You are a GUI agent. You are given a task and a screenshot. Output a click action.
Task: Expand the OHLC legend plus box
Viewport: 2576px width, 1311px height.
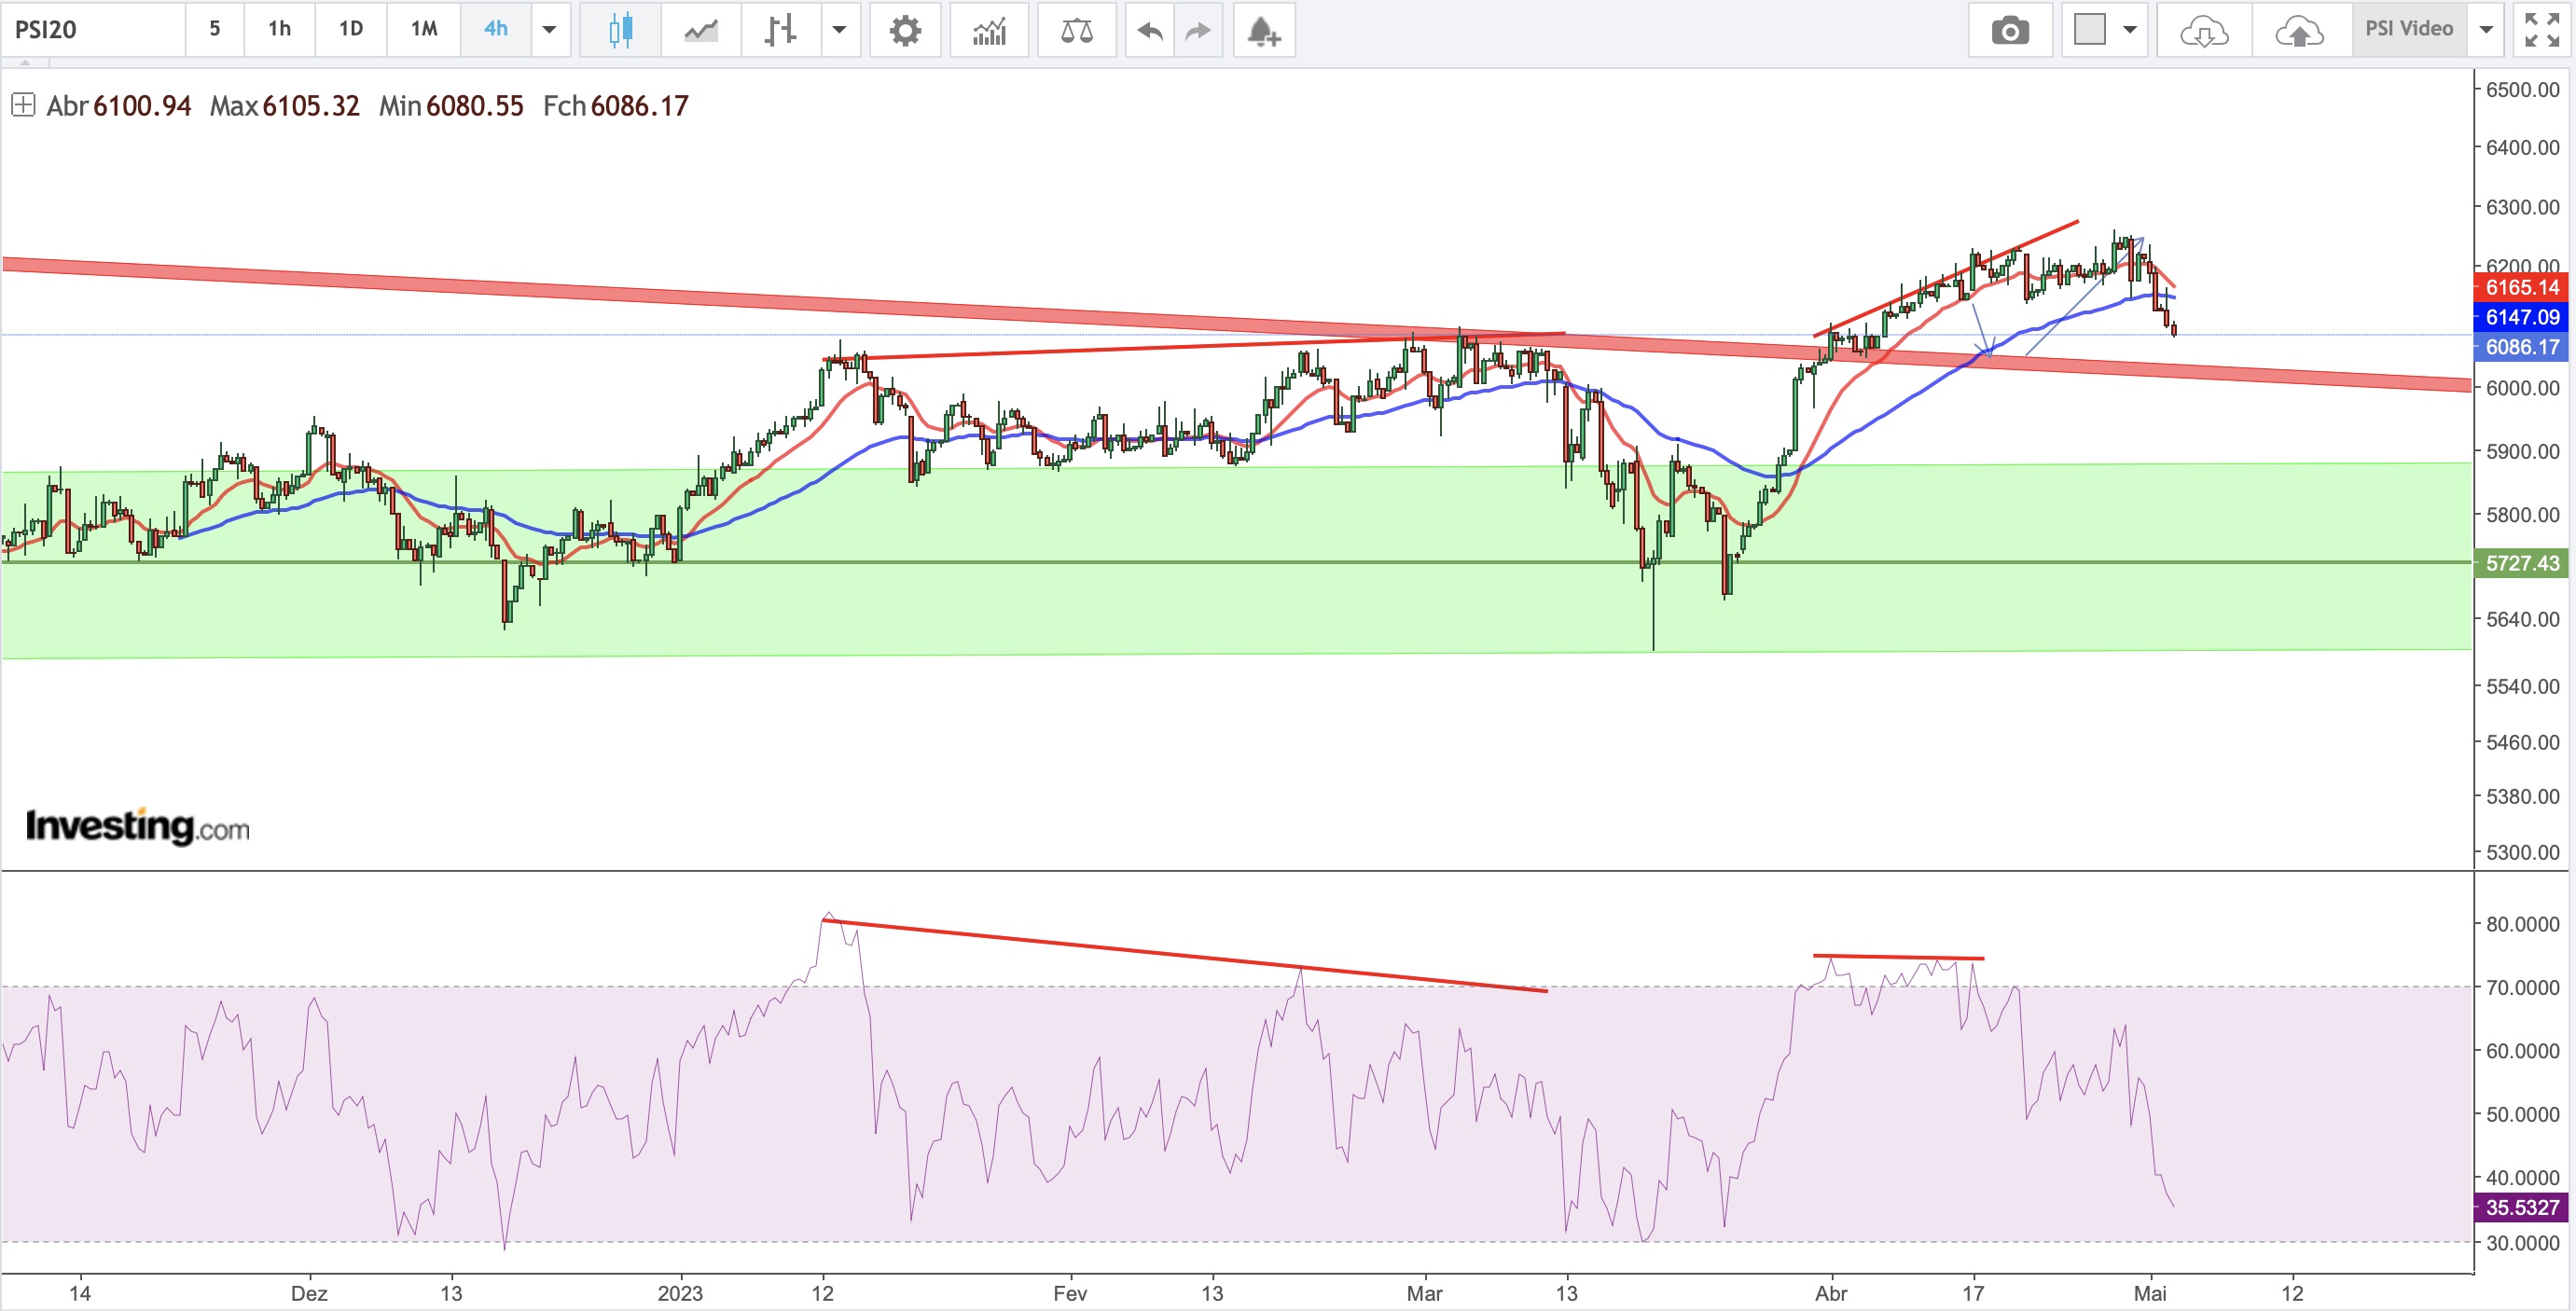coord(23,105)
